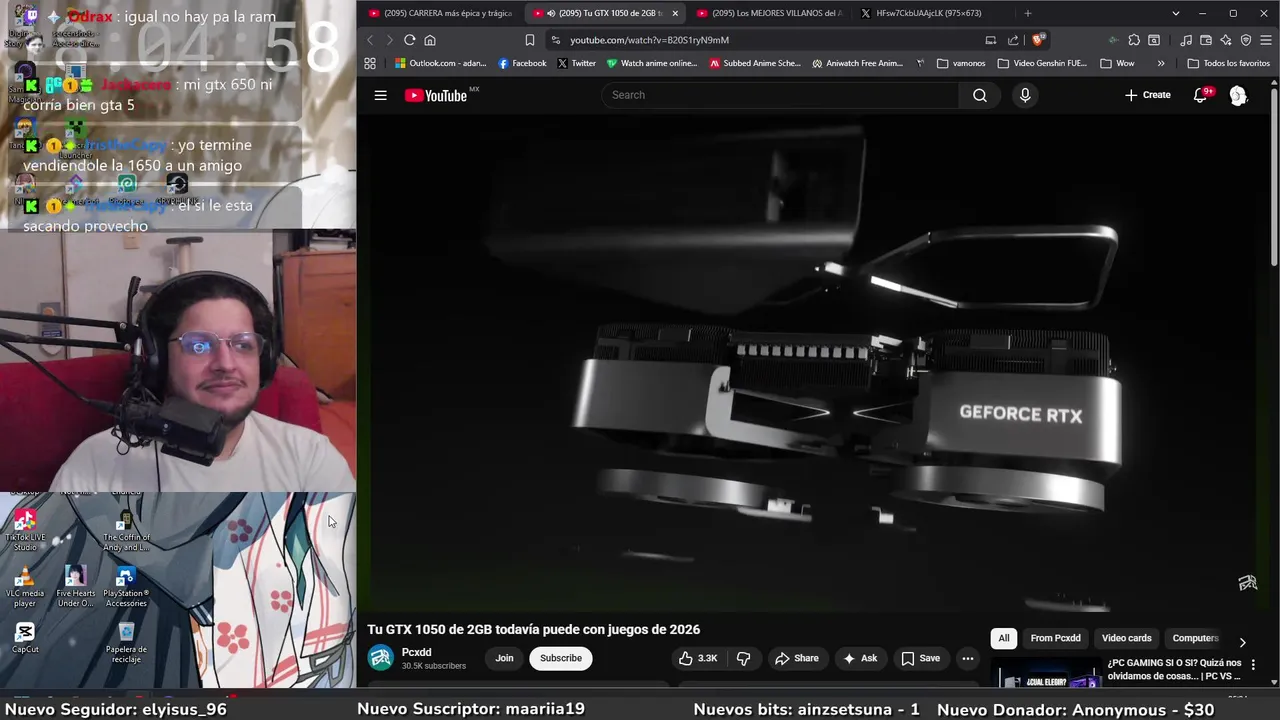The height and width of the screenshot is (720, 1280).
Task: Open the Todos los favoritos bookmarks folder
Action: (1228, 63)
